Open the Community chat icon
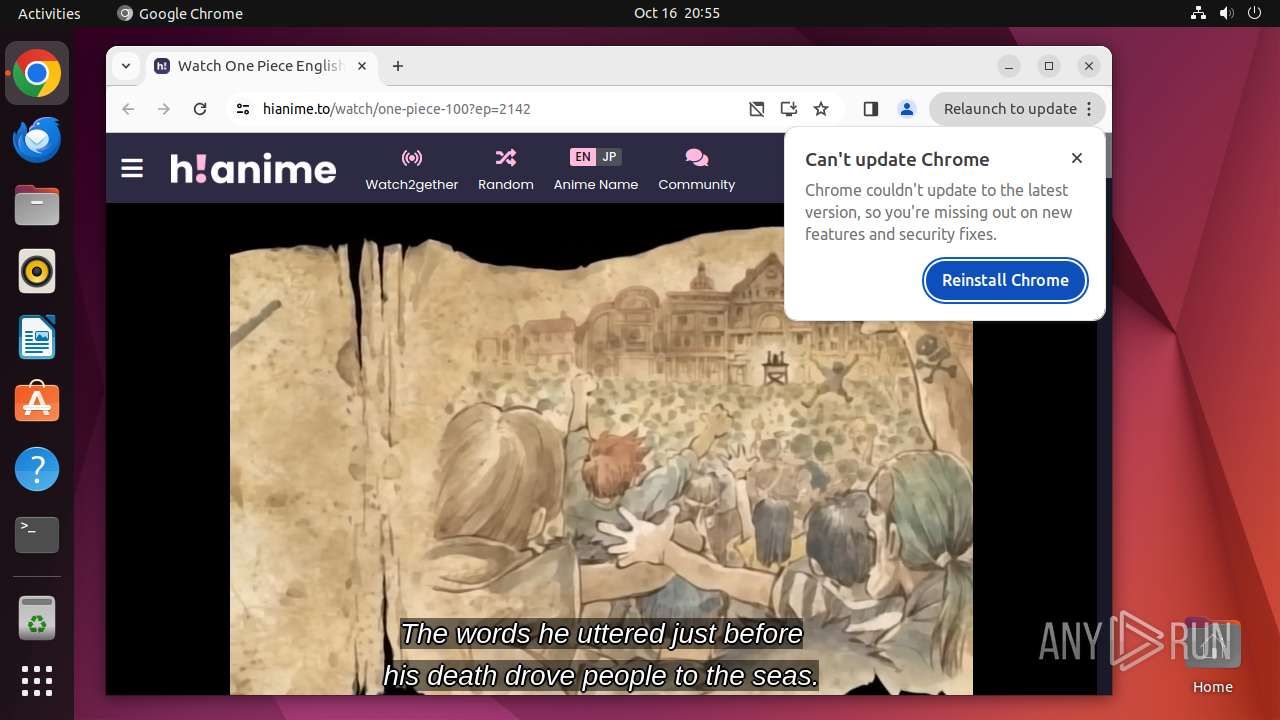Screen dimensions: 1280x720 click(697, 158)
